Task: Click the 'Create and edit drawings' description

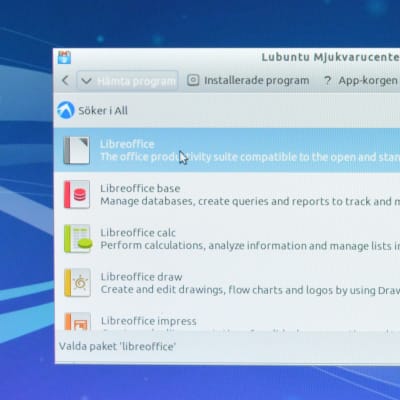Action: pos(250,290)
